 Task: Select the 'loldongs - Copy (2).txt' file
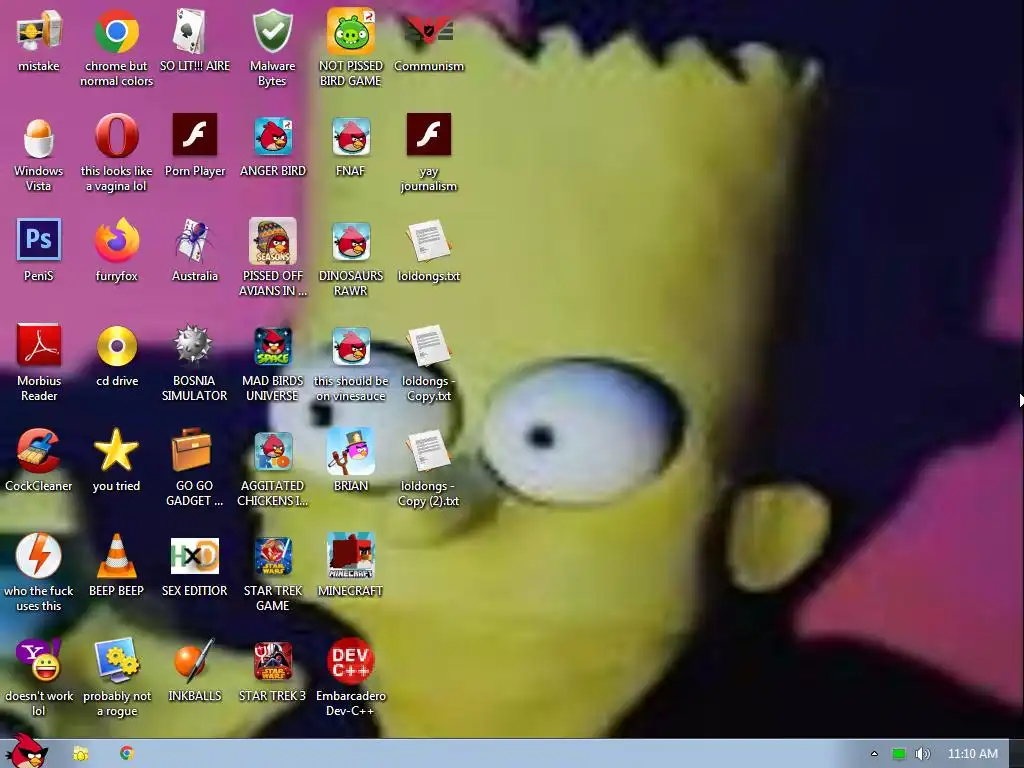click(428, 451)
